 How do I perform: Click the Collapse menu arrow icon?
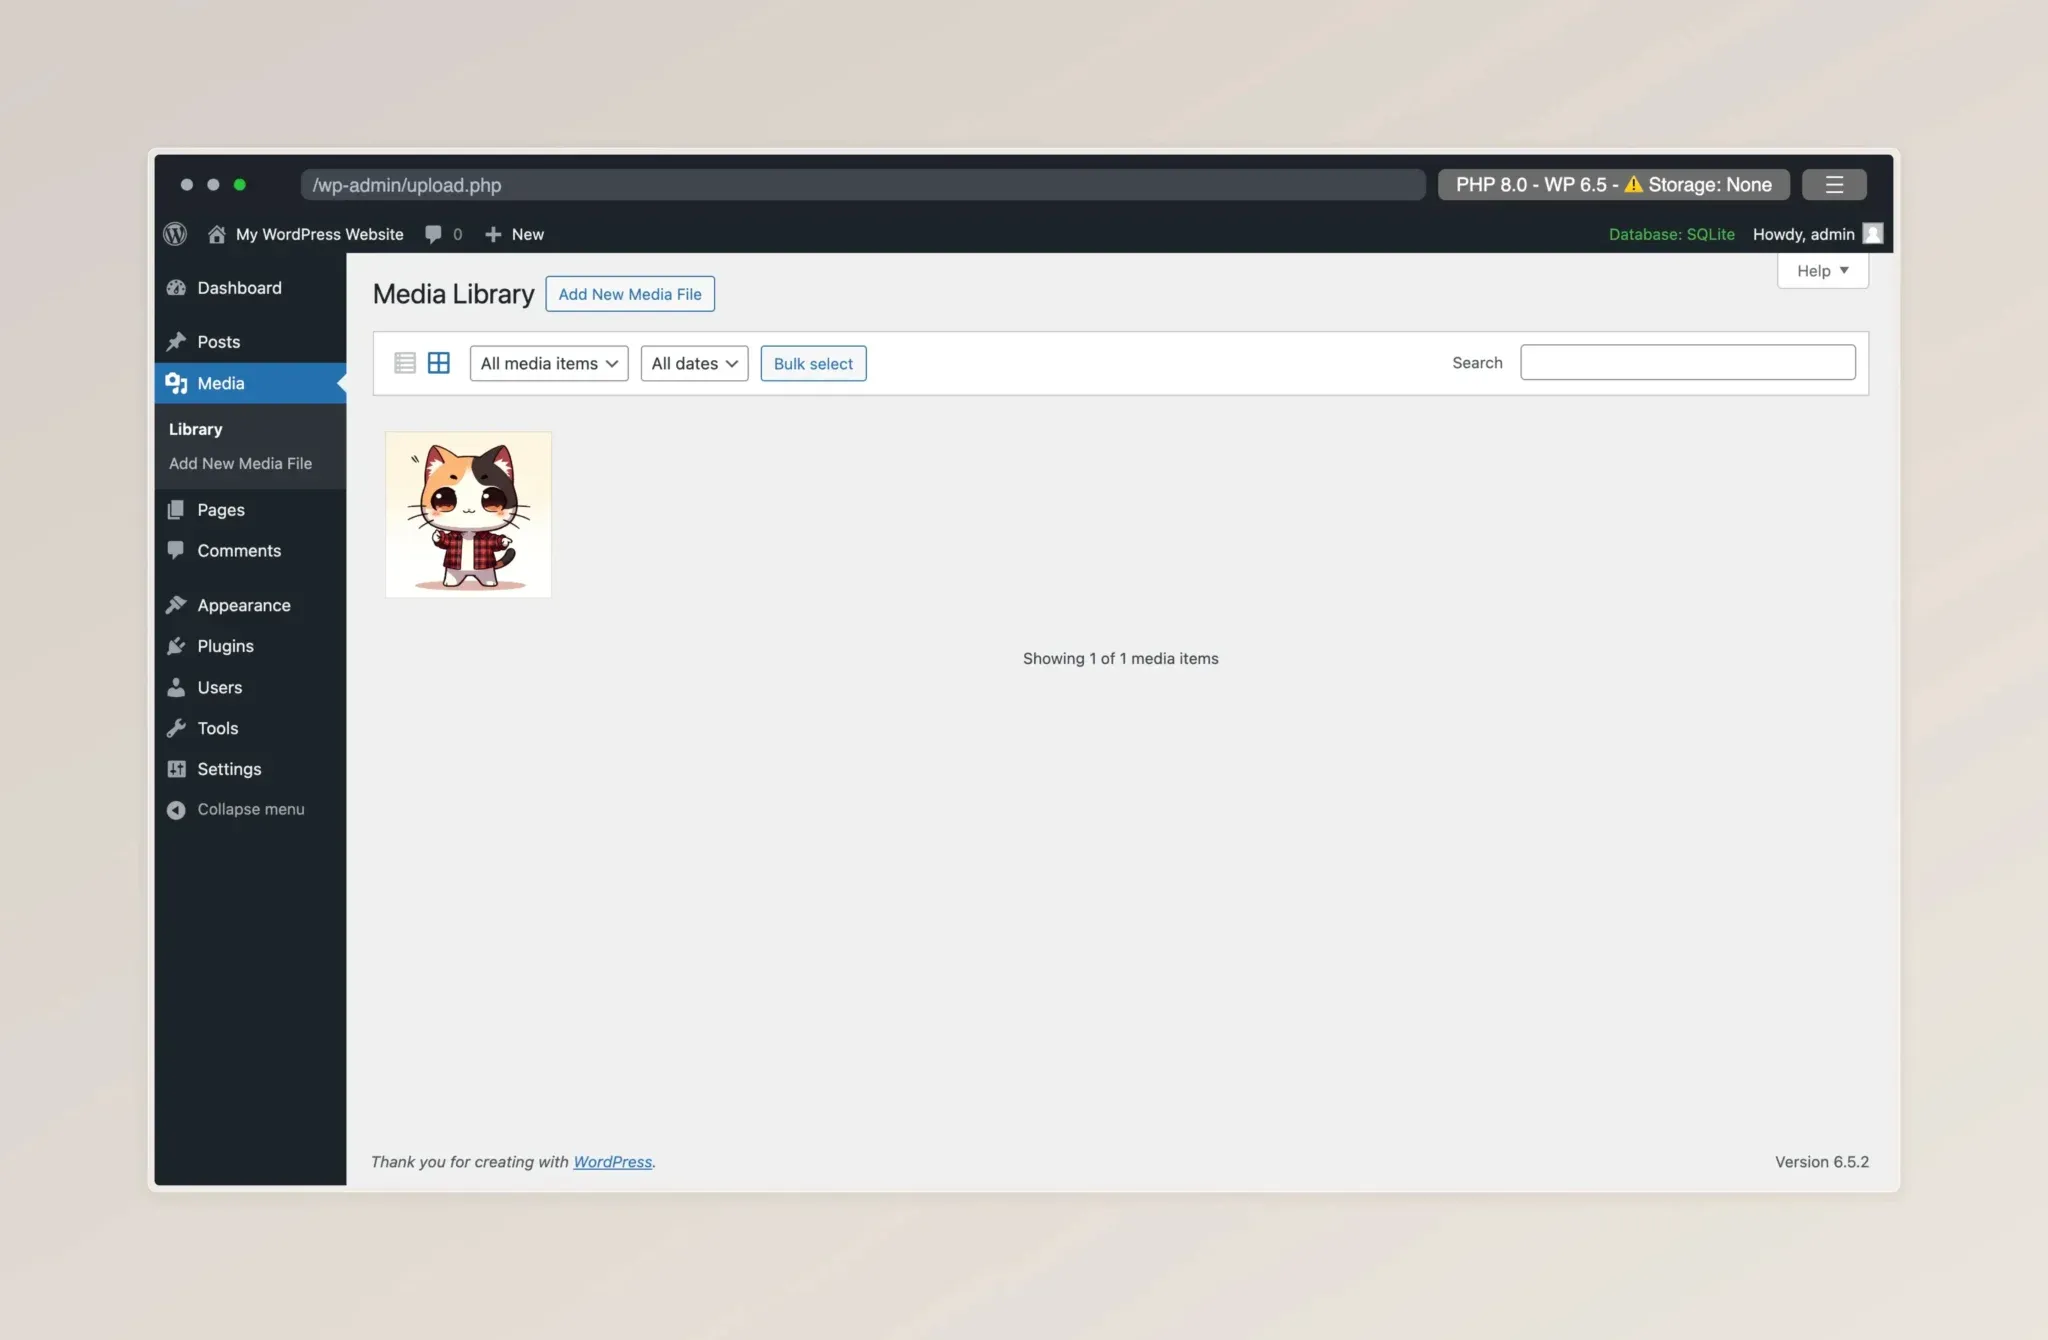[x=176, y=810]
